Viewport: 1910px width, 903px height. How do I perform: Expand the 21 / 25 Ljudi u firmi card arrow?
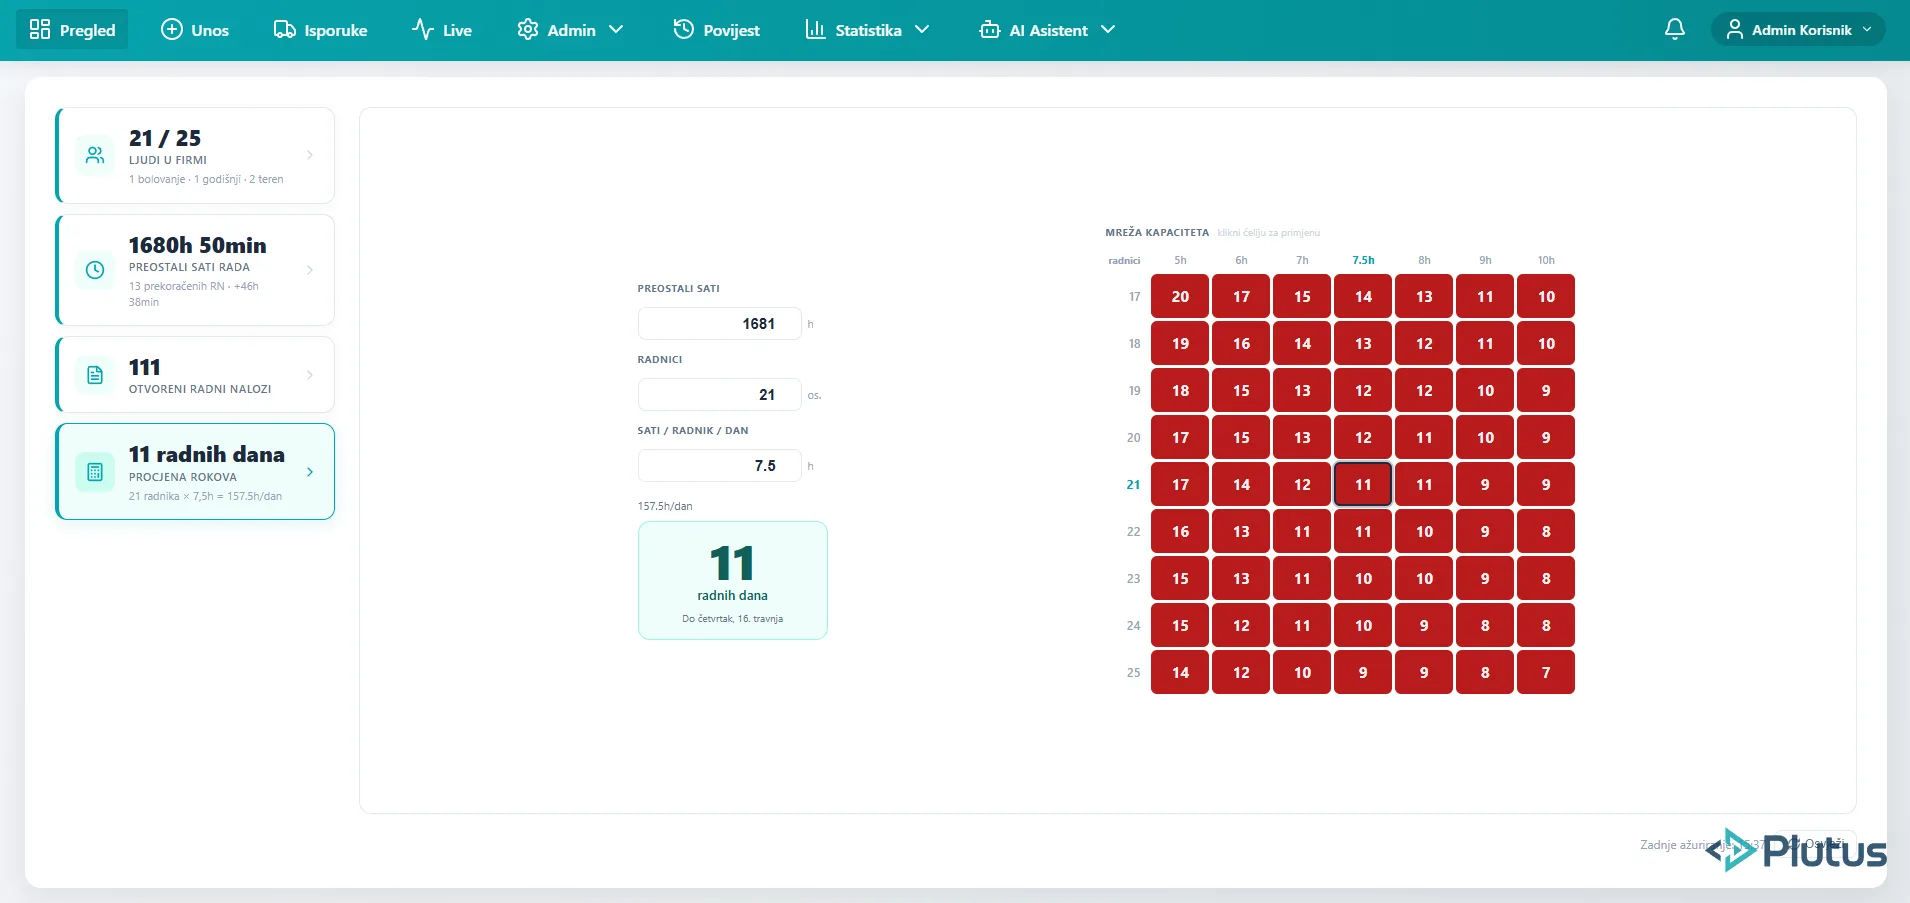[x=310, y=155]
